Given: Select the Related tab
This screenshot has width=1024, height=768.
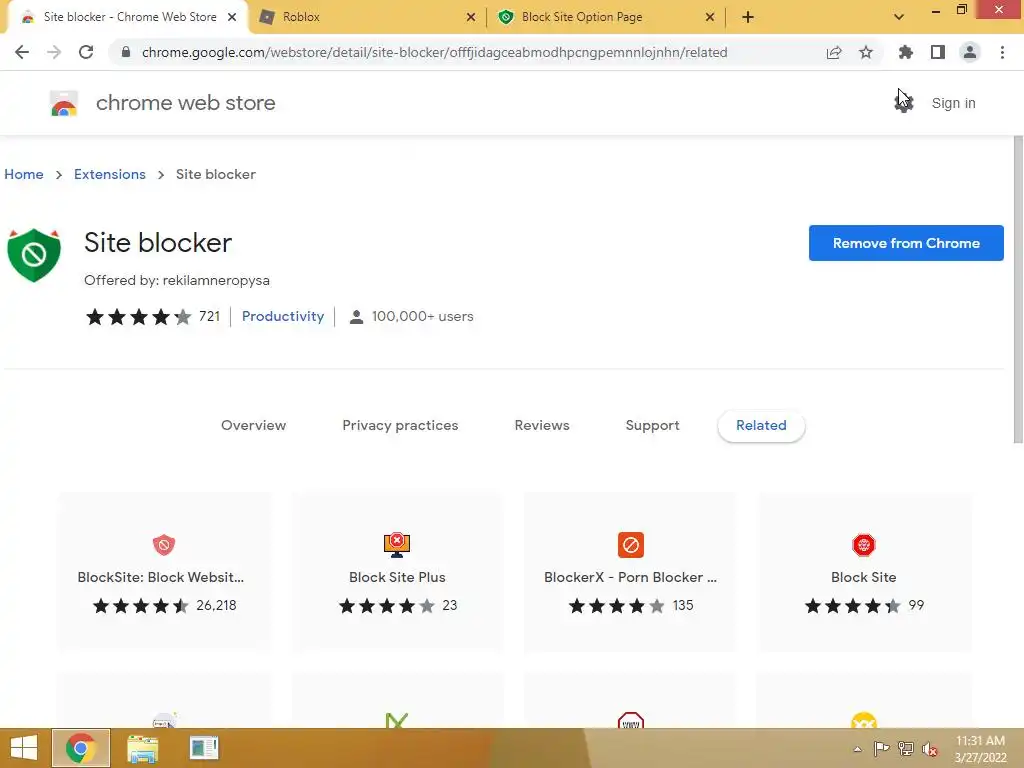Looking at the screenshot, I should tap(761, 426).
